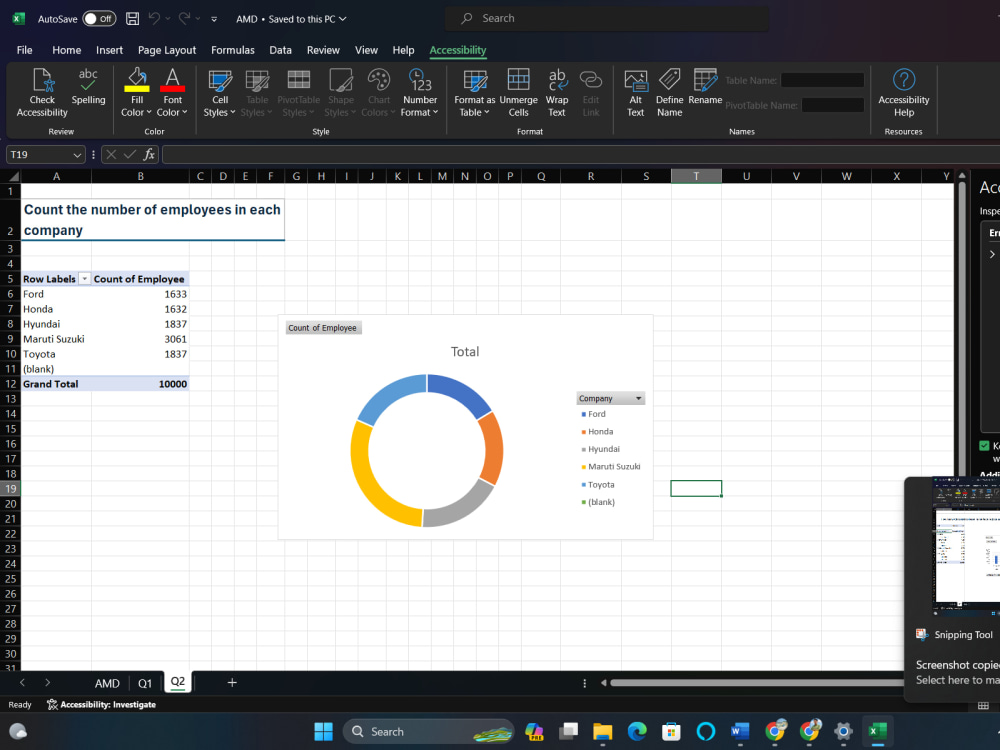Open the Company filter on the chart
Image resolution: width=1000 pixels, height=750 pixels.
coord(640,397)
